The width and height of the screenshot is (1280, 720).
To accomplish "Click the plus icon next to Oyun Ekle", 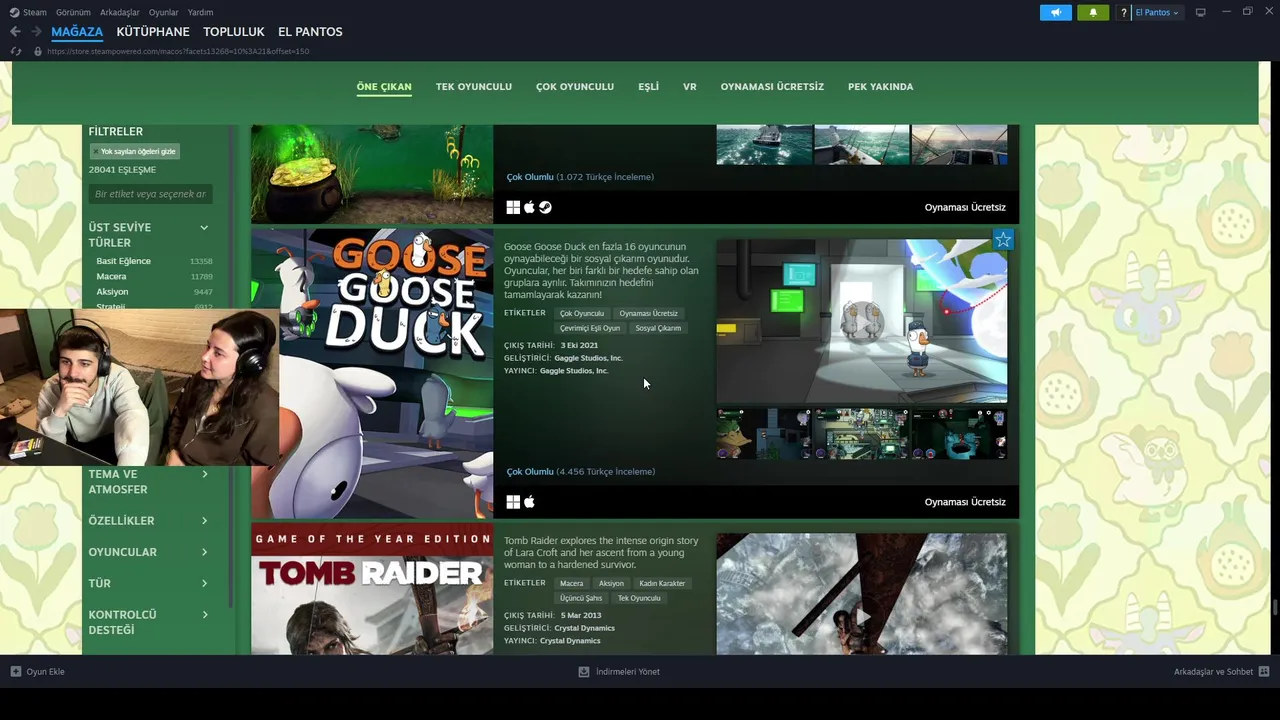I will 15,671.
